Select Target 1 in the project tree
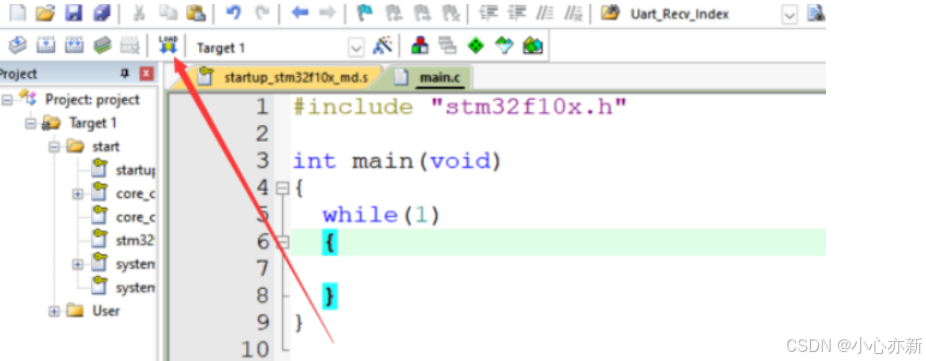Image resolution: width=926 pixels, height=361 pixels. (x=93, y=123)
